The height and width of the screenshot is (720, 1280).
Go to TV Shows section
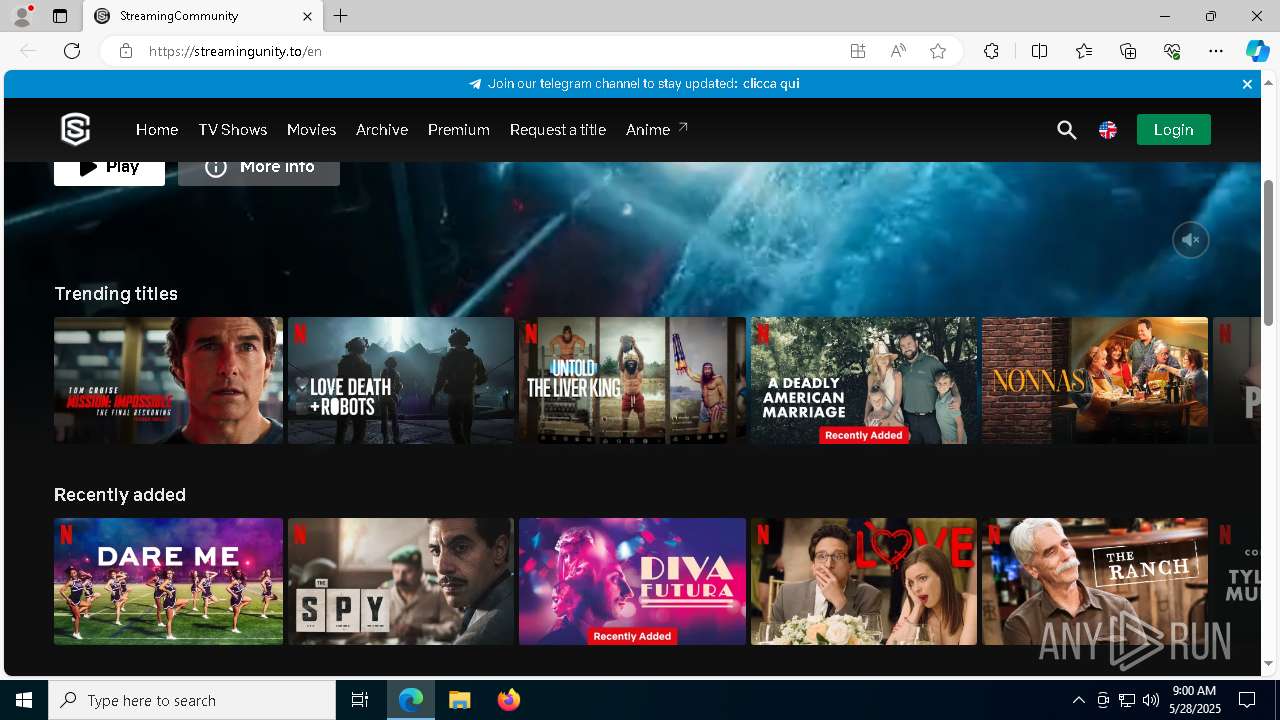(x=232, y=130)
